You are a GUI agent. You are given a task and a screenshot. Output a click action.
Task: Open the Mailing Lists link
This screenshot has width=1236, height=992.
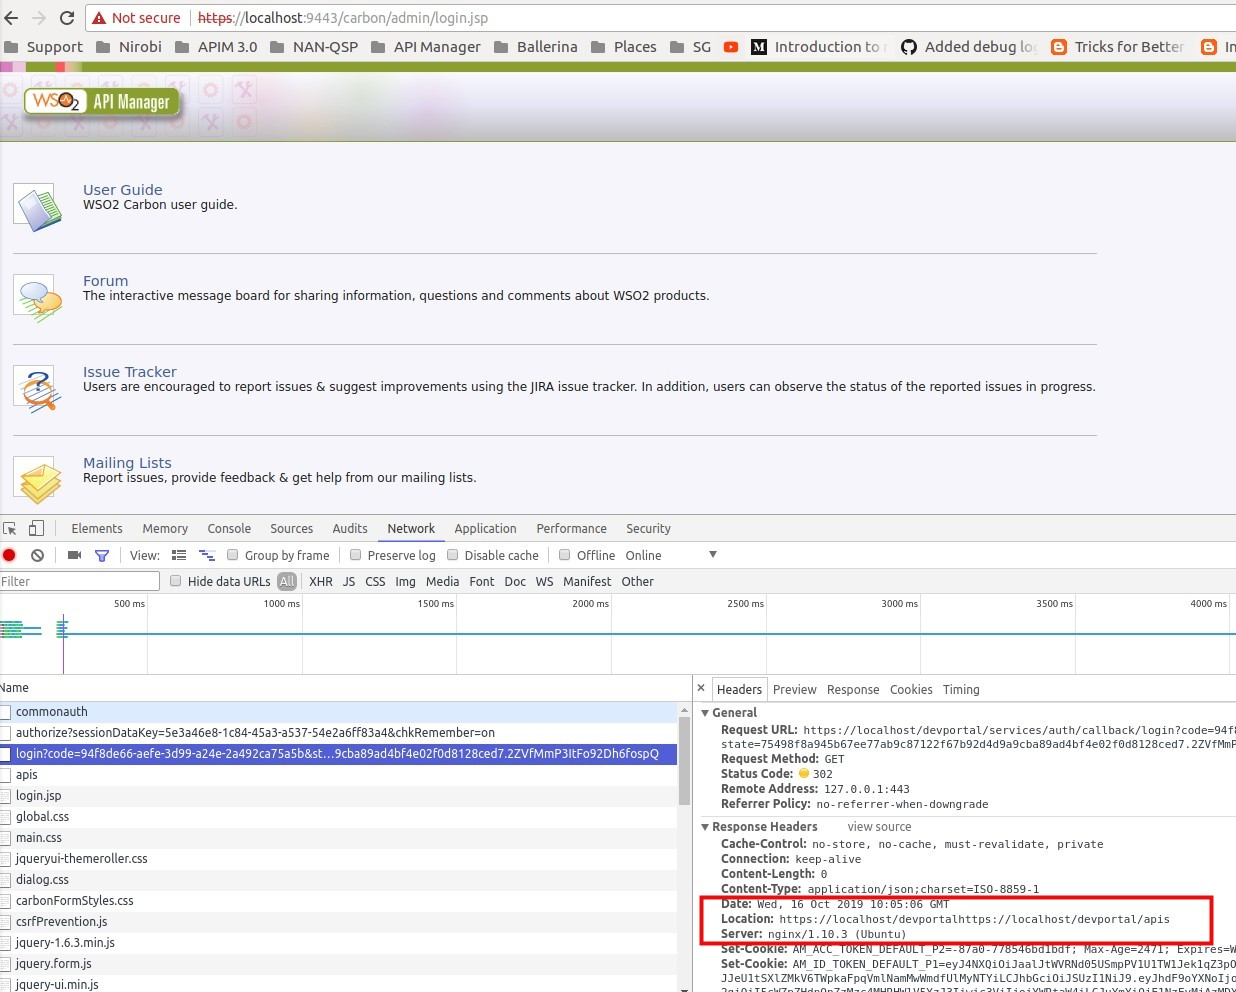coord(127,463)
